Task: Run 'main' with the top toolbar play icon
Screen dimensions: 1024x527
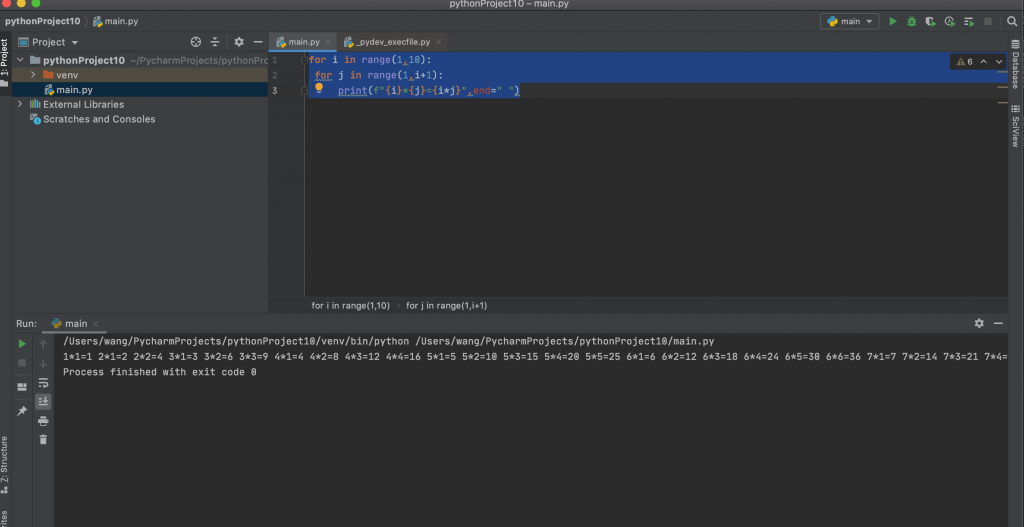Action: [x=893, y=22]
